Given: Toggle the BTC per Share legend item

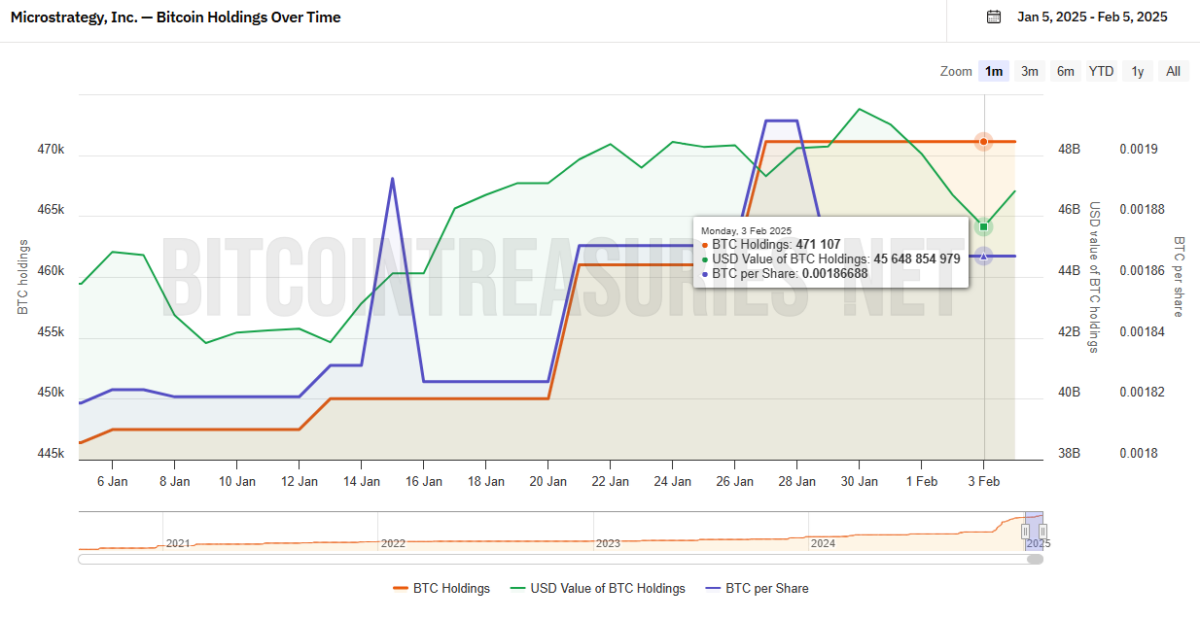Looking at the screenshot, I should click(756, 588).
